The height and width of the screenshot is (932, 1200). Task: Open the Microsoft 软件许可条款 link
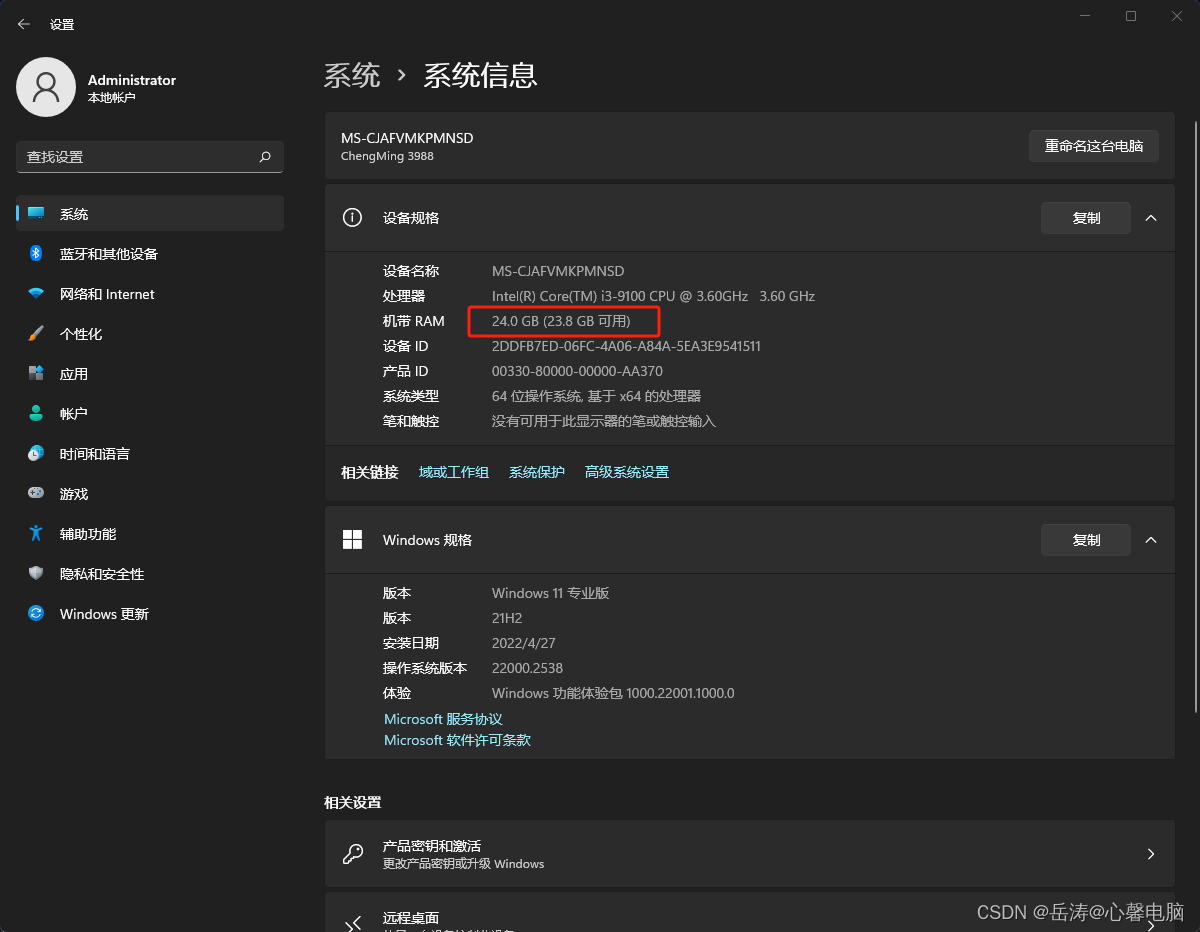coord(457,740)
